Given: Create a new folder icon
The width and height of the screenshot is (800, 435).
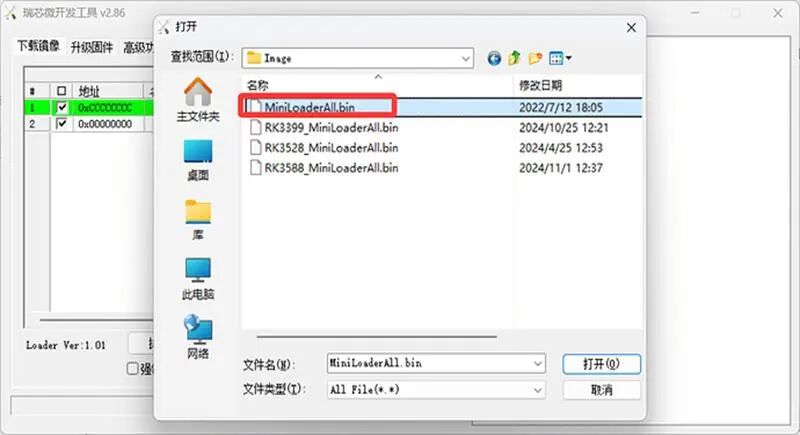Looking at the screenshot, I should point(535,58).
